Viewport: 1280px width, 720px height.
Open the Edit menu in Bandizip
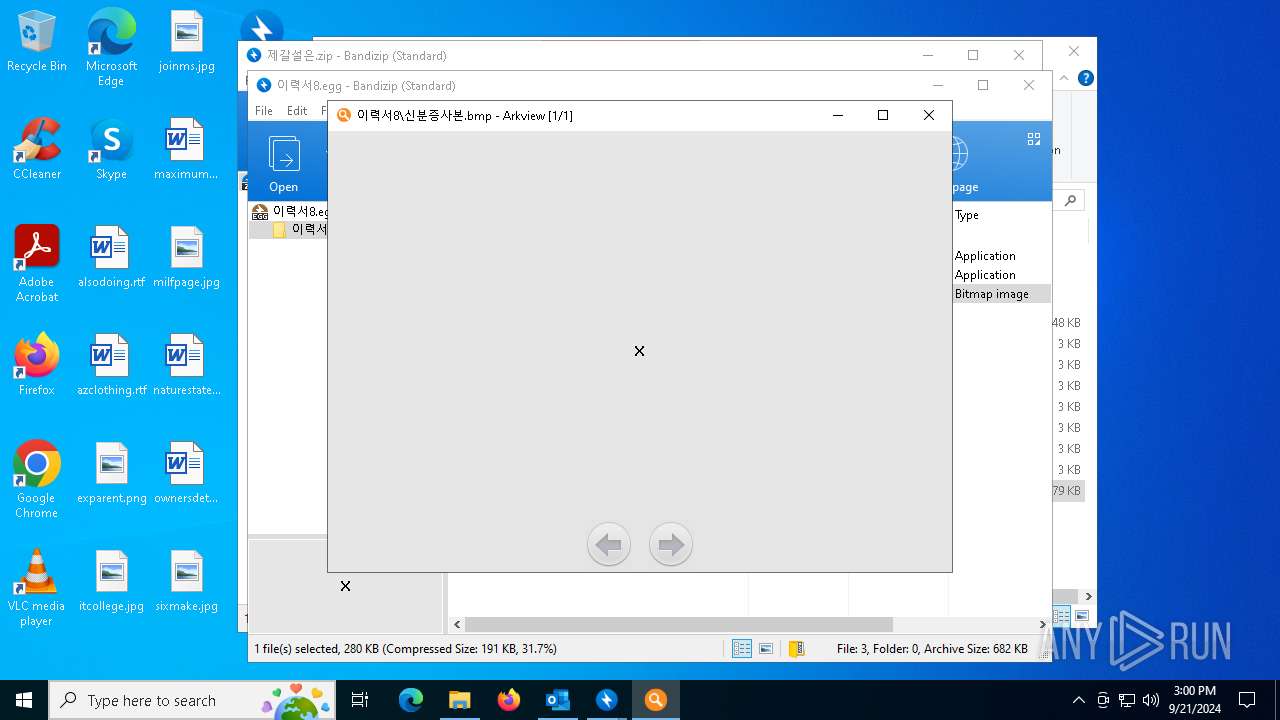[x=297, y=111]
